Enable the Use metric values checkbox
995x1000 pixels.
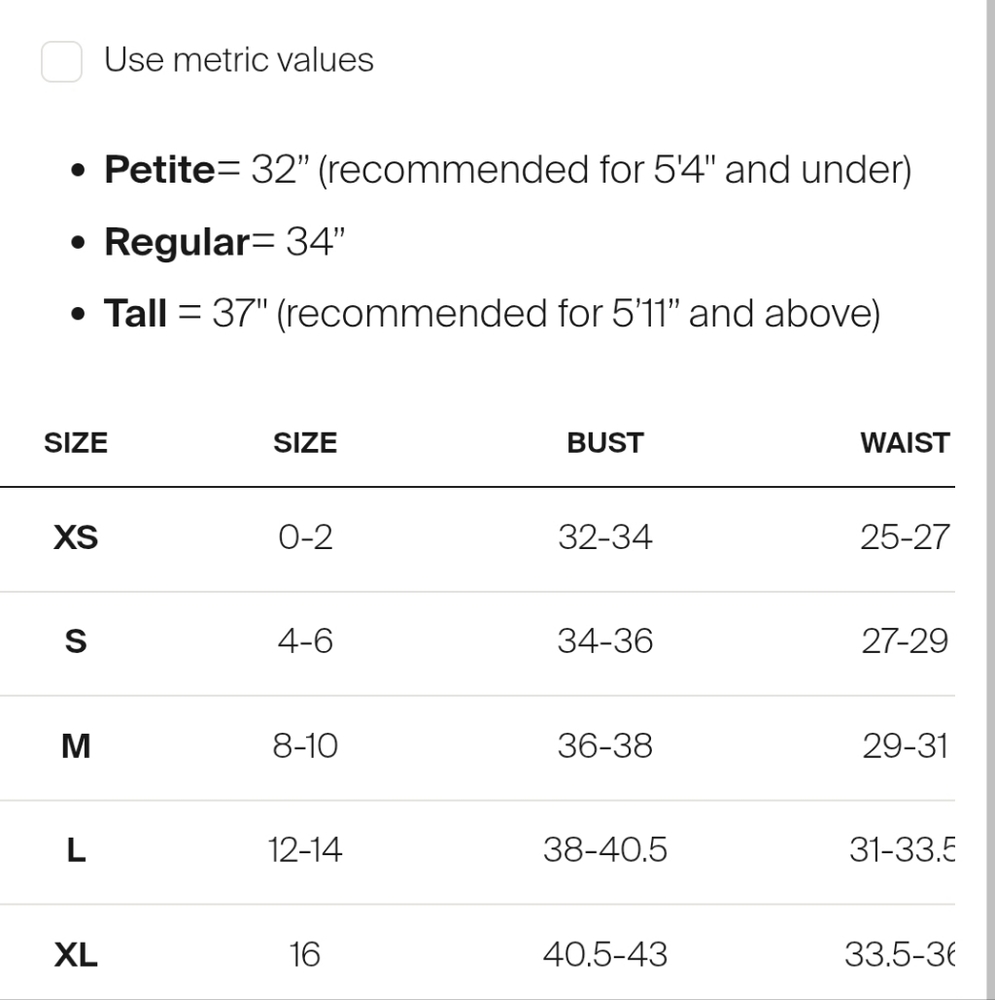pos(61,62)
